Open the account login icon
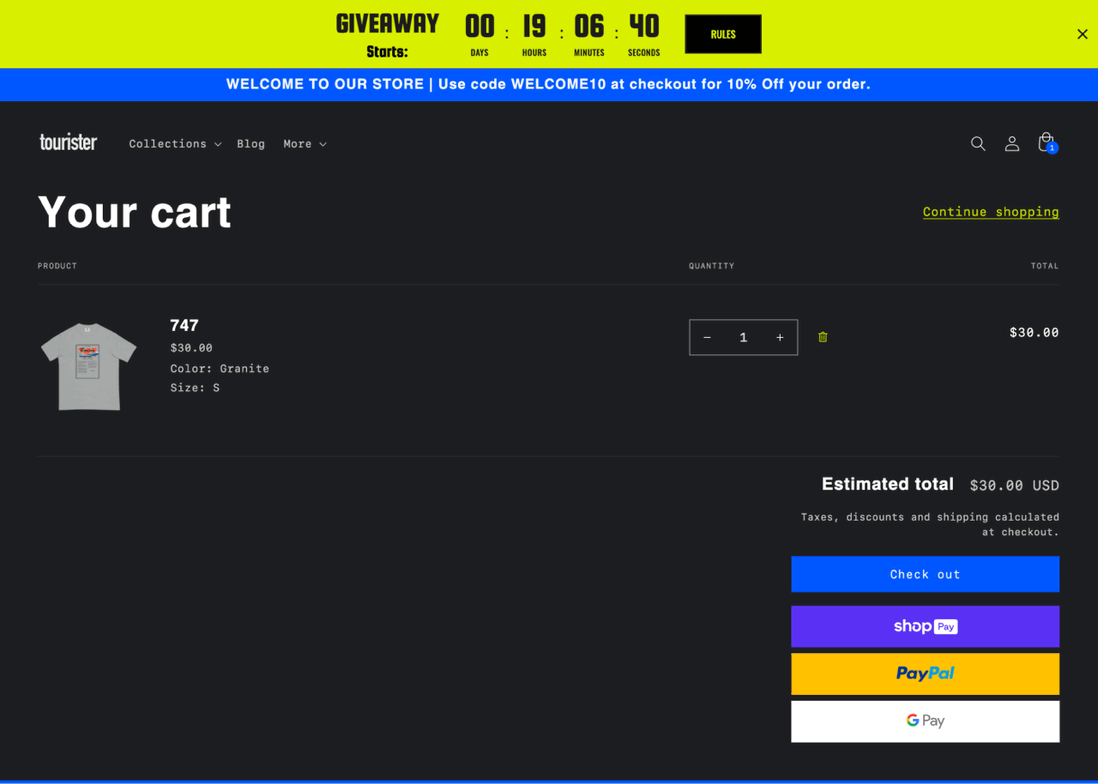The width and height of the screenshot is (1098, 784). tap(1012, 144)
